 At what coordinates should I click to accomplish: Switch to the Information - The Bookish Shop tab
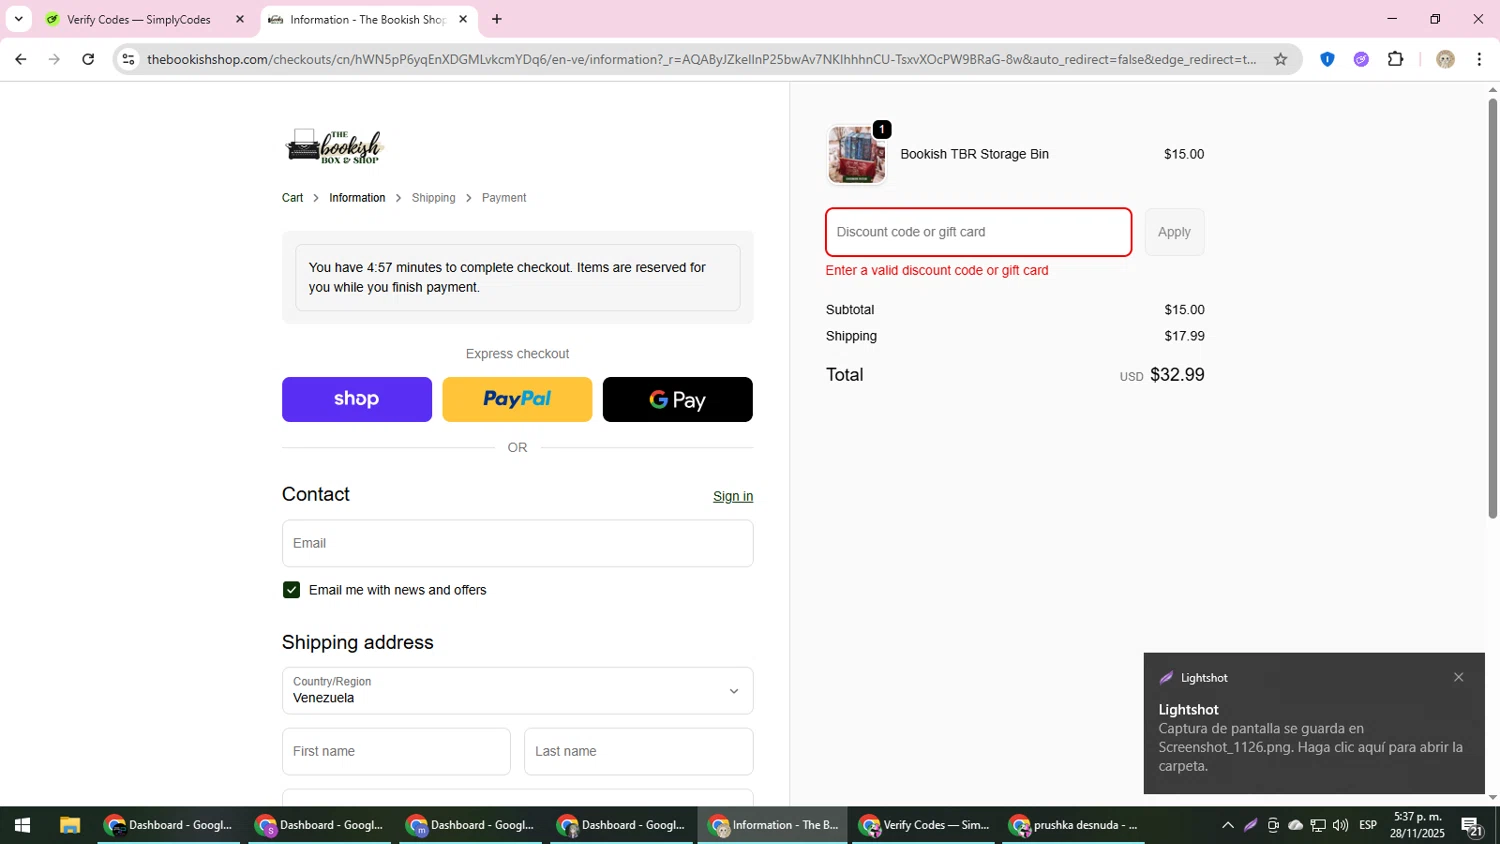[x=368, y=19]
